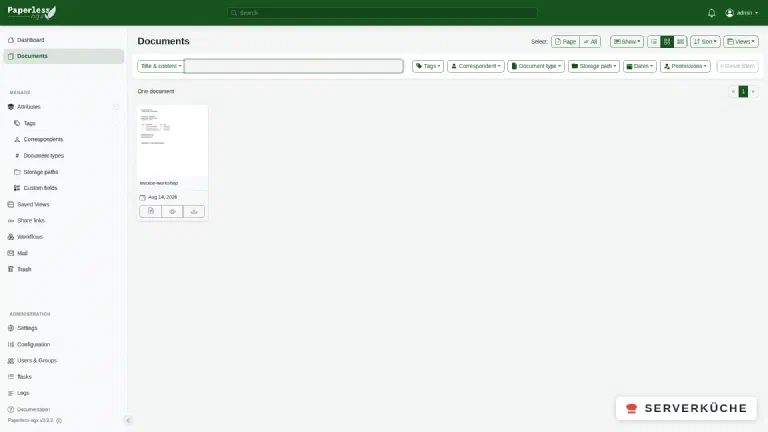Screen dimensions: 768x432
Task: Open Tags in the sidebar
Action: 29,123
